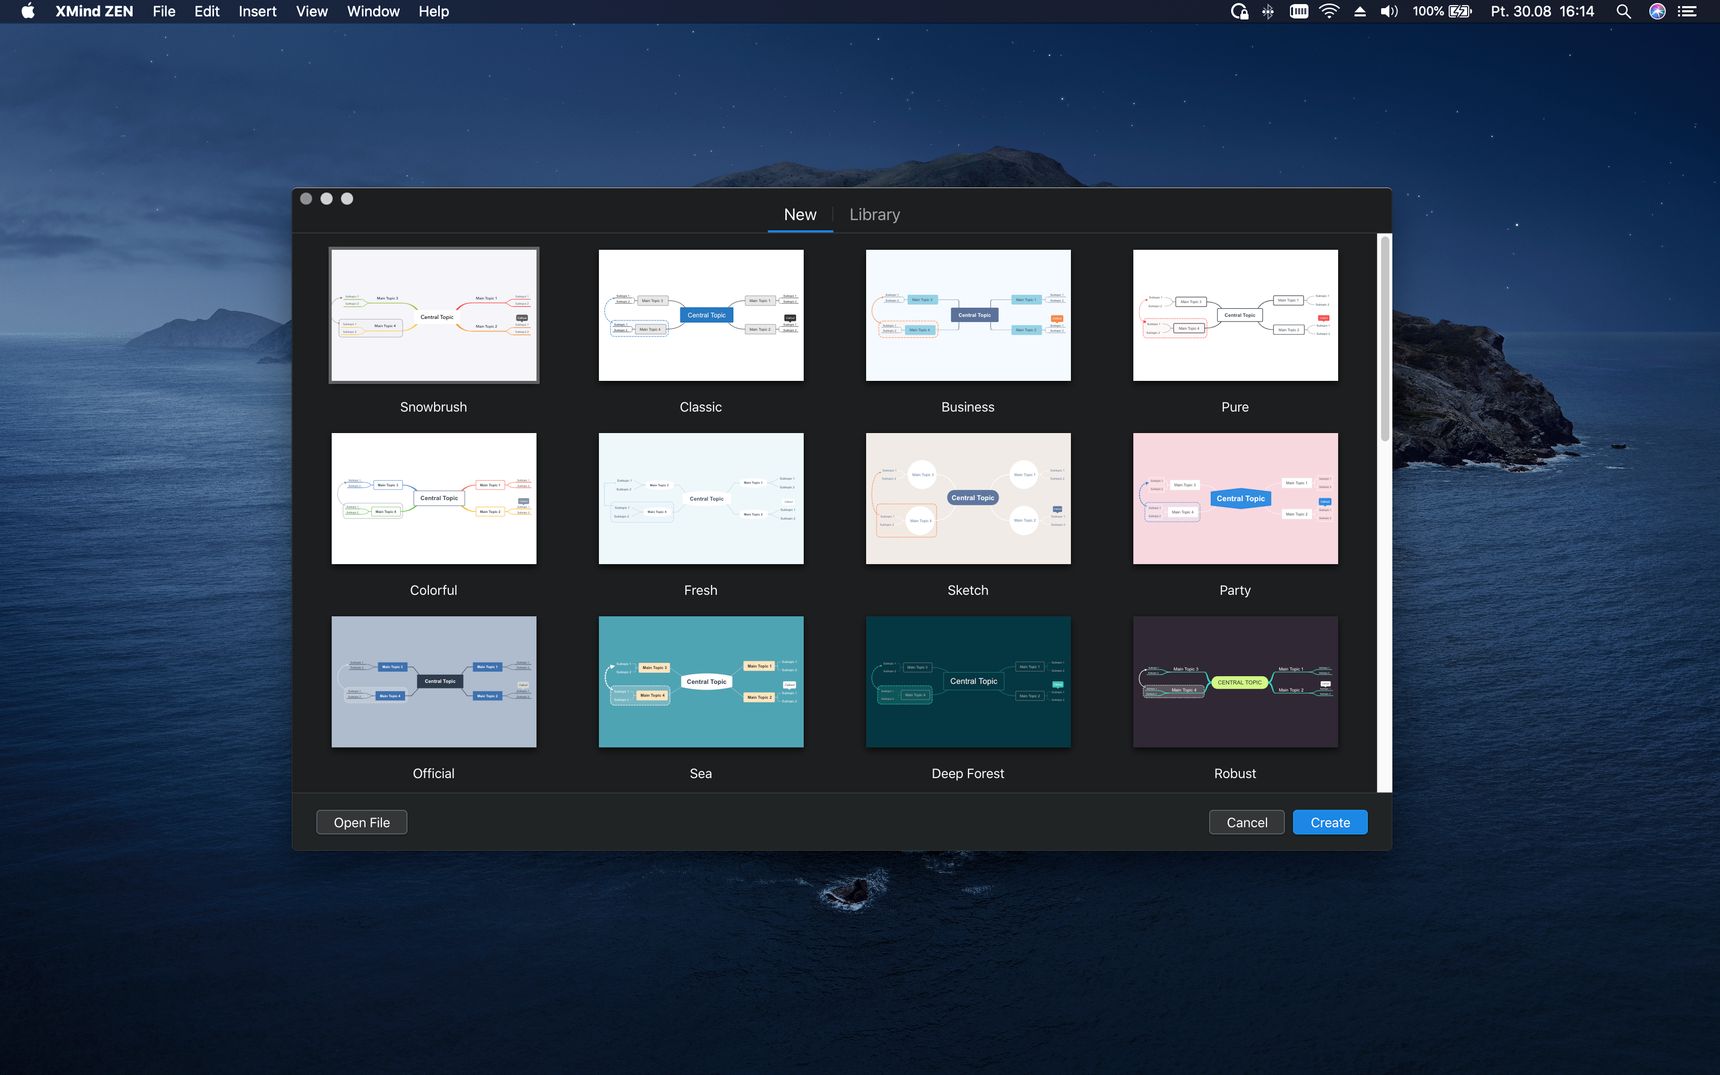1720x1075 pixels.
Task: Open the File menu
Action: click(164, 11)
